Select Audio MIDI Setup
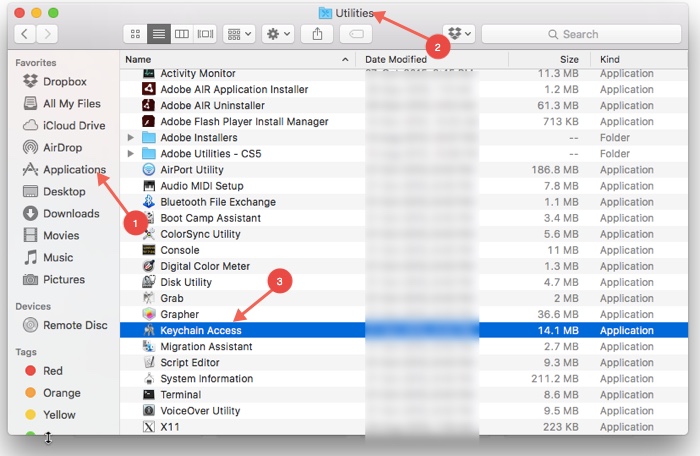700x456 pixels. 404,186
